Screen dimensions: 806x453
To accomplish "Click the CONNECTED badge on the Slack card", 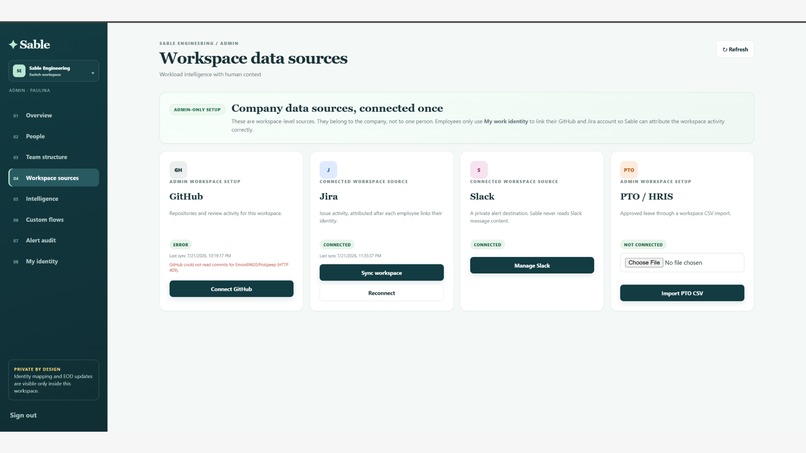I will tap(487, 245).
